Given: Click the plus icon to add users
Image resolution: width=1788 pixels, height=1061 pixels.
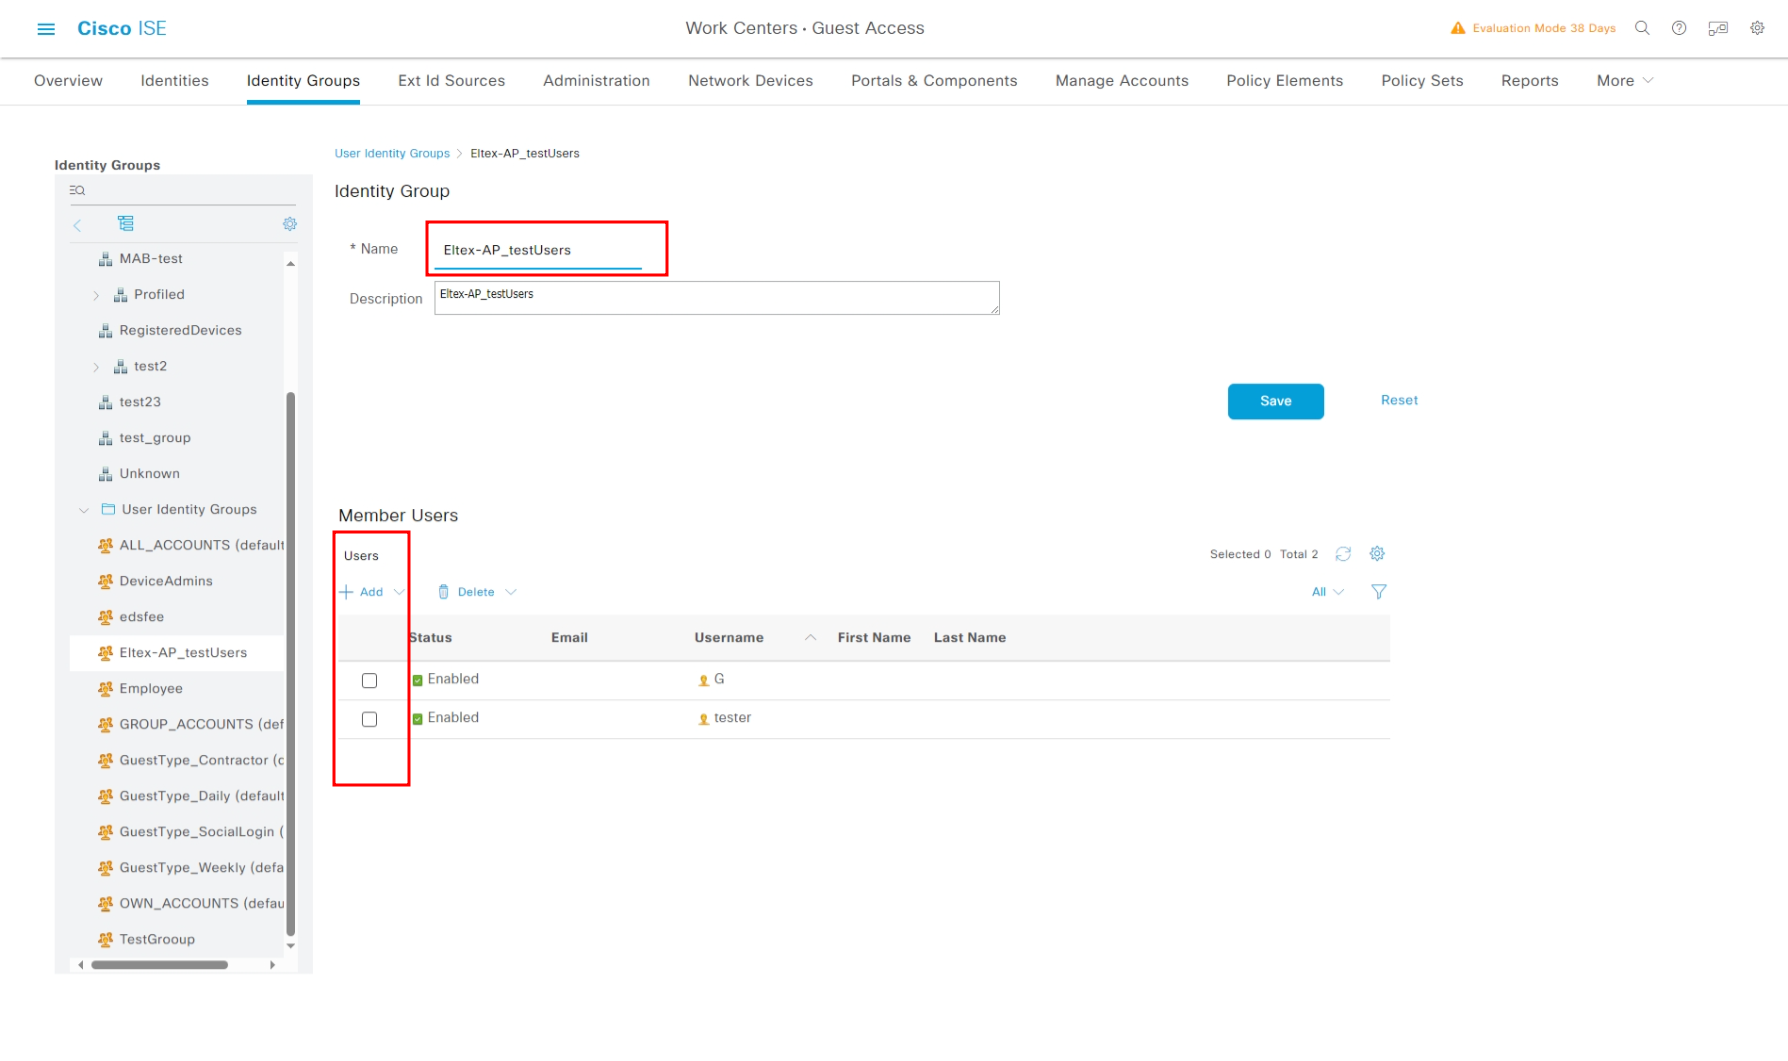Looking at the screenshot, I should [x=346, y=592].
